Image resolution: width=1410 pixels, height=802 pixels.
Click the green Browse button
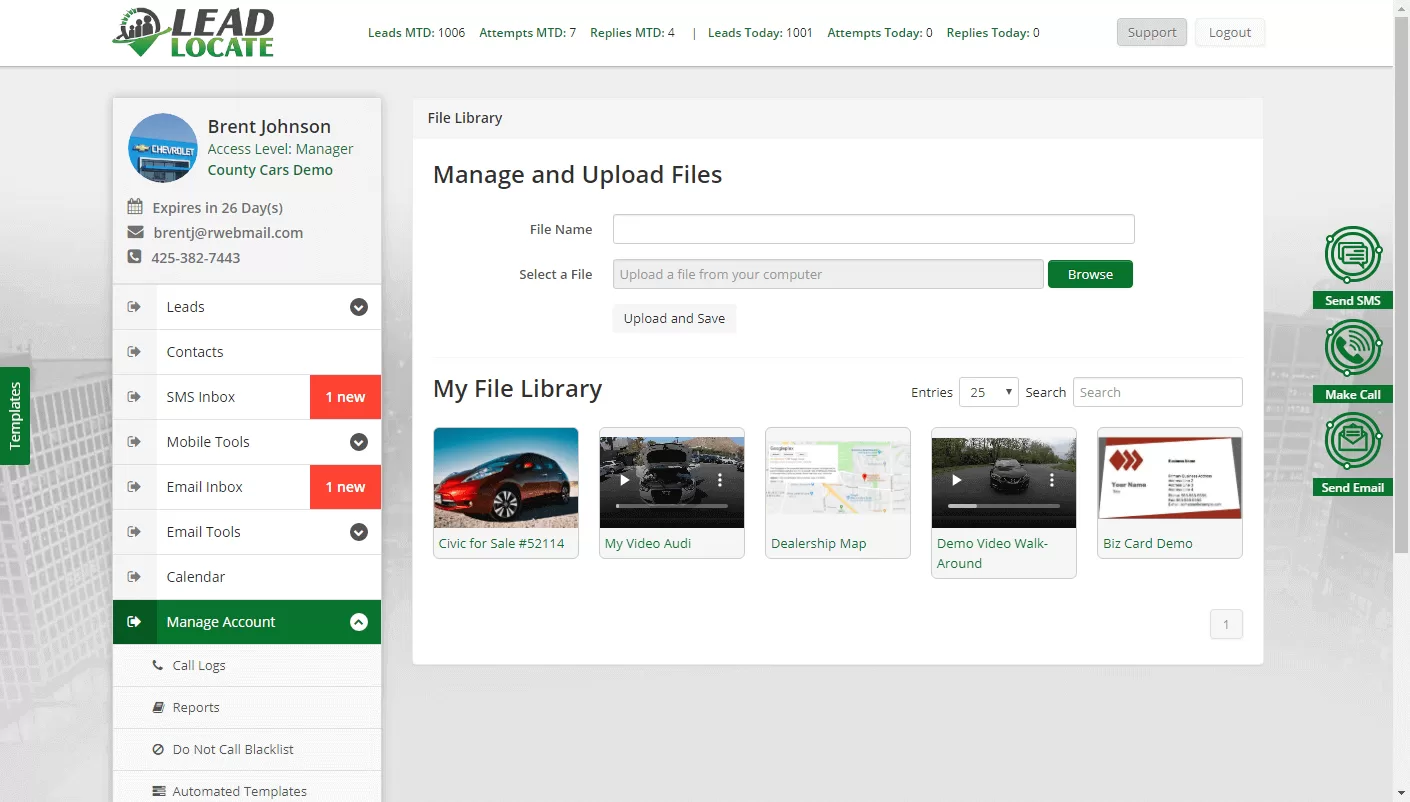tap(1090, 274)
